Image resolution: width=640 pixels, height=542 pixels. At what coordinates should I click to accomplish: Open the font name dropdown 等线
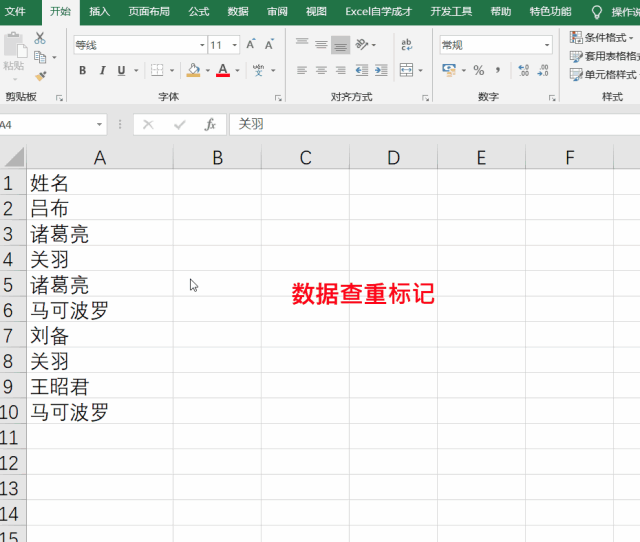tap(202, 45)
